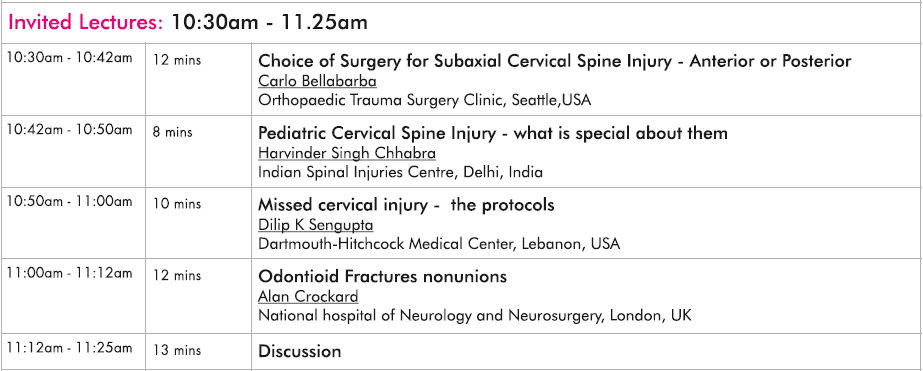This screenshot has height=371, width=923.
Task: Open the Harvinder Singh Chhabra speaker link
Action: click(347, 153)
